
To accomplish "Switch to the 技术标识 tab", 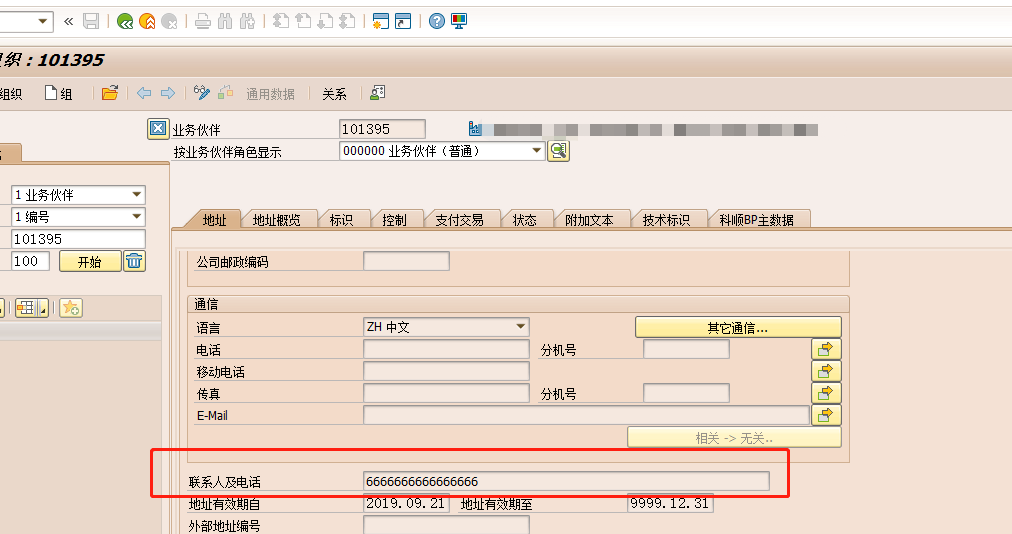I will (667, 220).
